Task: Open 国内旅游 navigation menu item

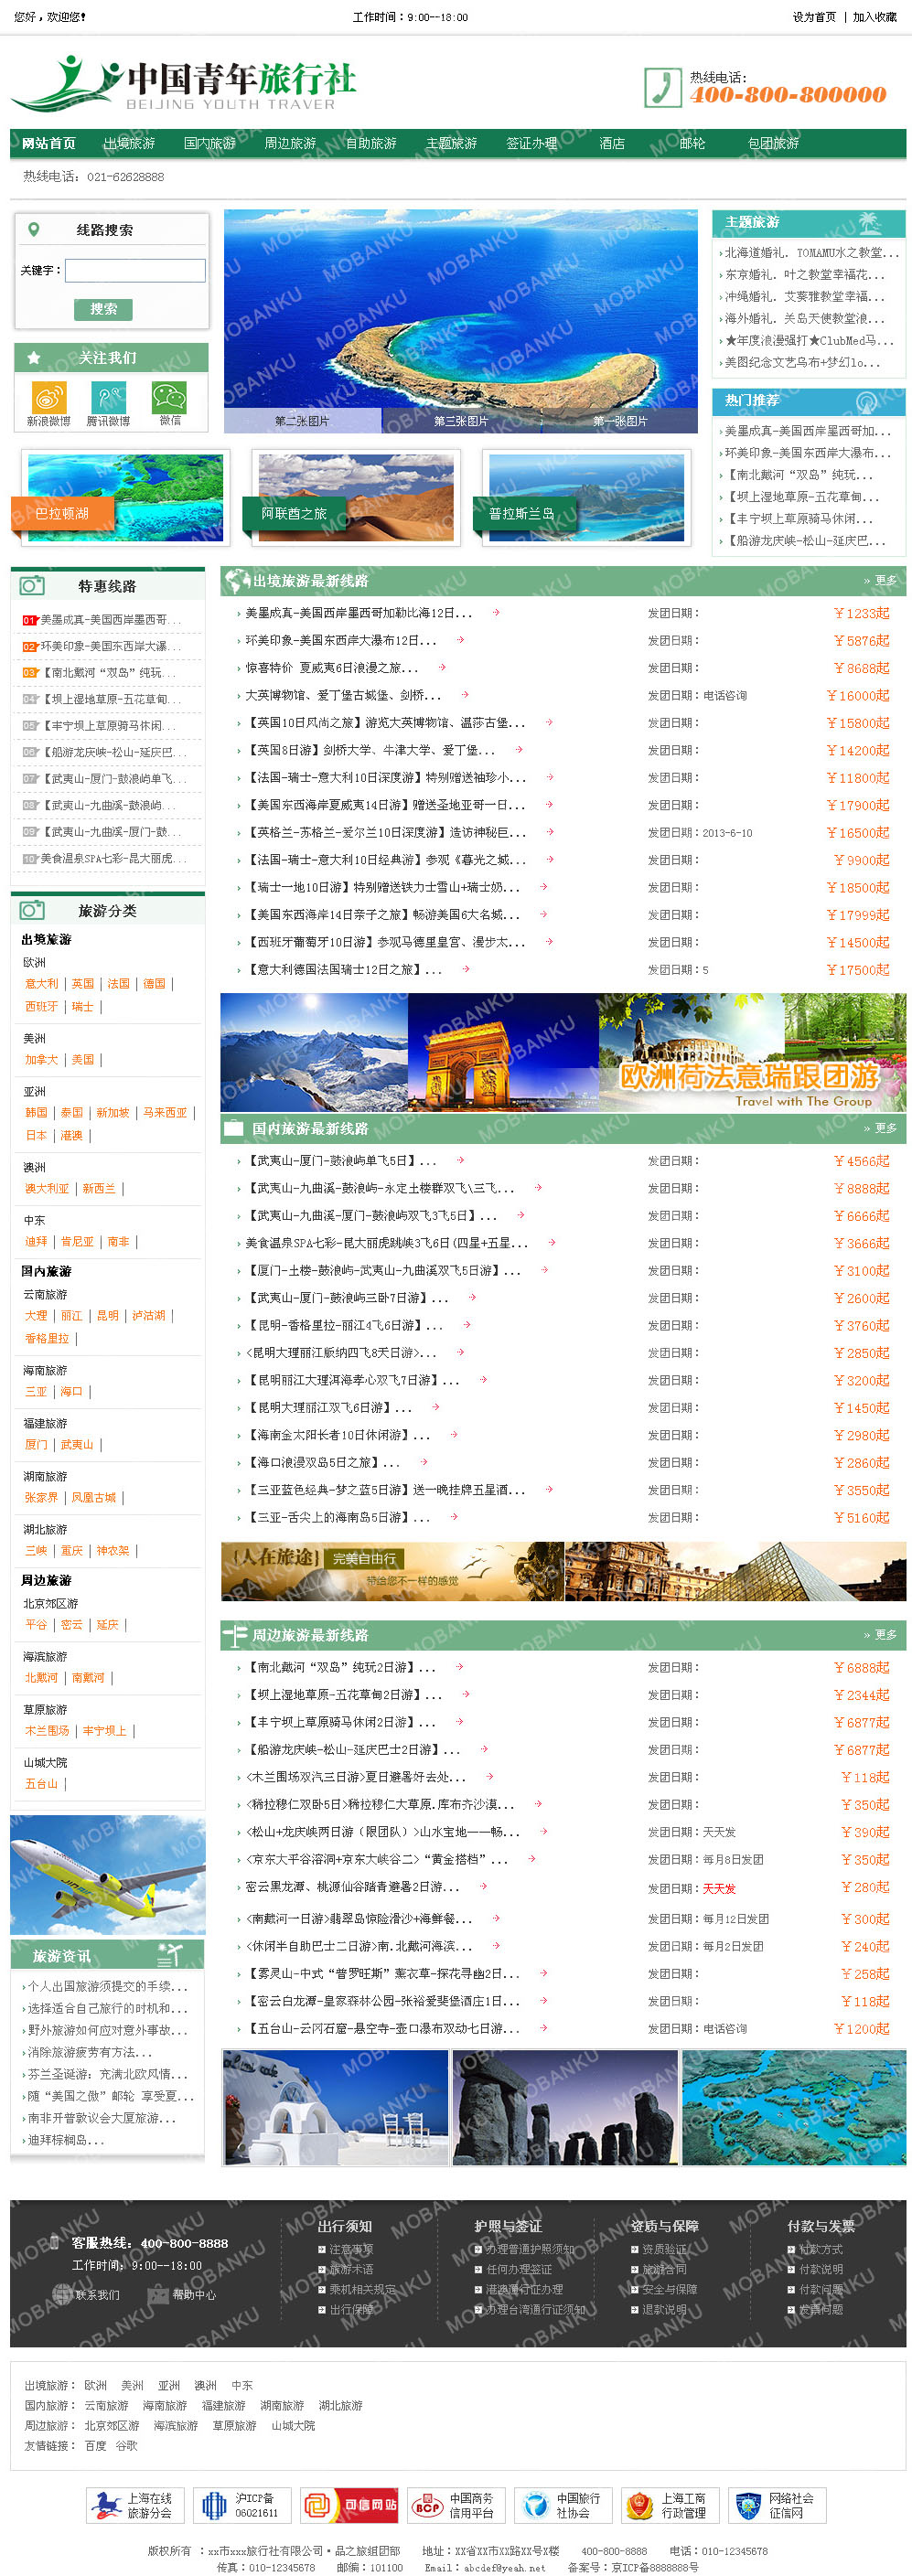Action: point(210,144)
